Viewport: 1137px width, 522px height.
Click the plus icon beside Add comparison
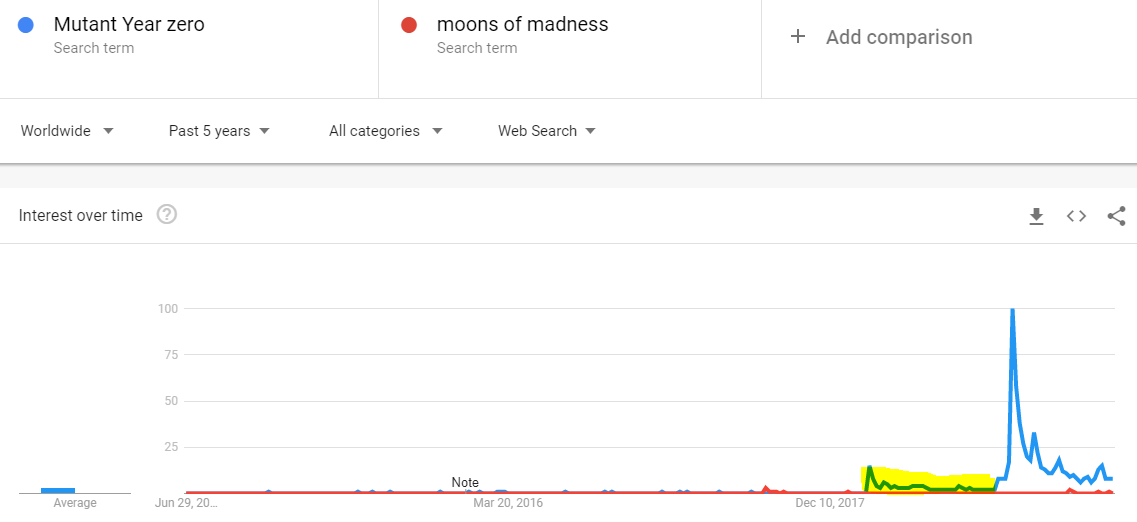[798, 37]
